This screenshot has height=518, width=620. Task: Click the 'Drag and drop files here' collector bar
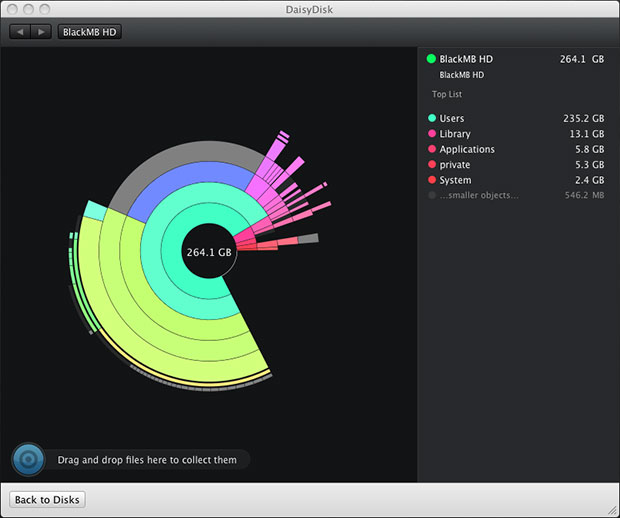[147, 460]
